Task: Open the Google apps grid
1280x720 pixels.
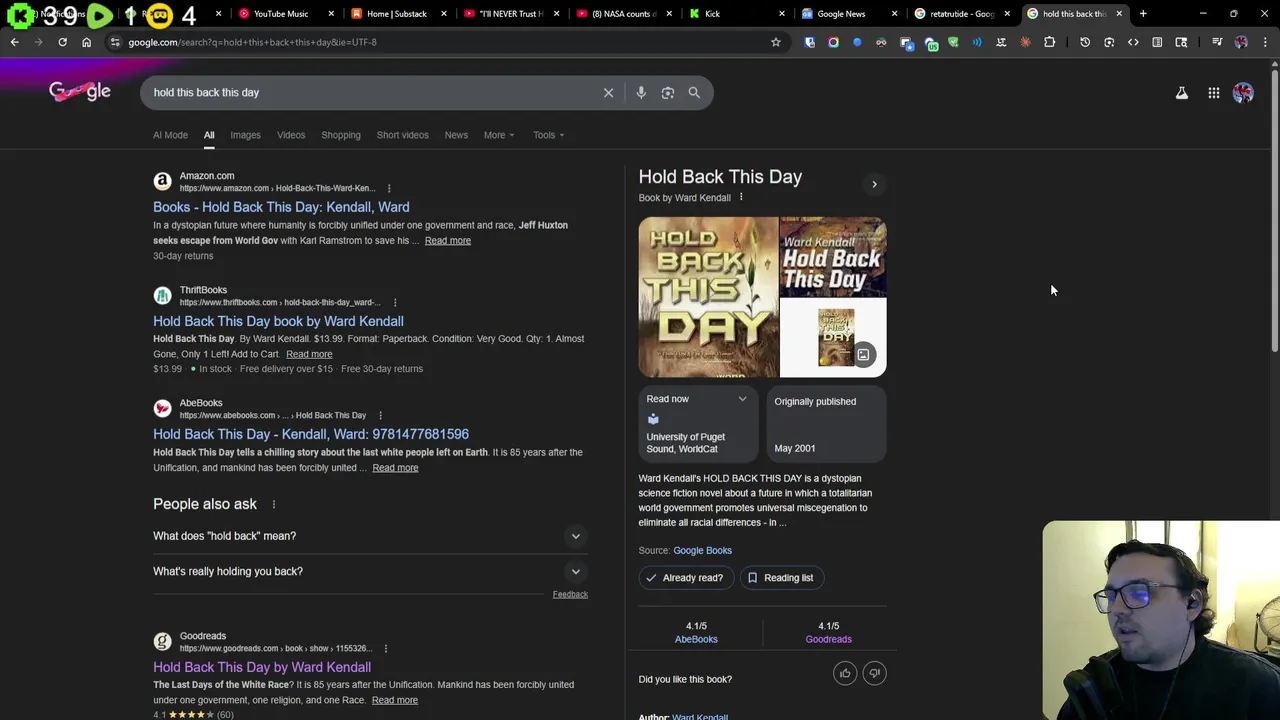Action: 1214,92
